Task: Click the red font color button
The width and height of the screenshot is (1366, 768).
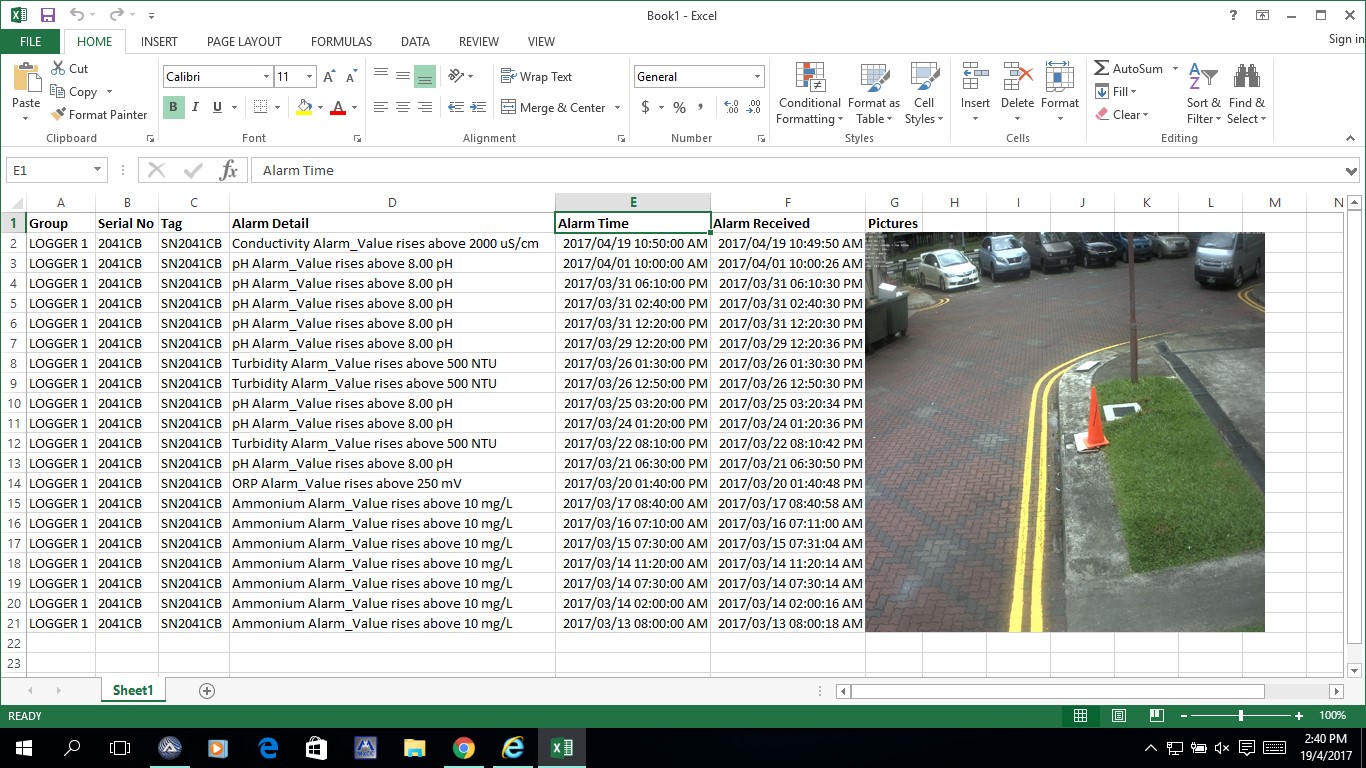Action: pyautogui.click(x=338, y=107)
